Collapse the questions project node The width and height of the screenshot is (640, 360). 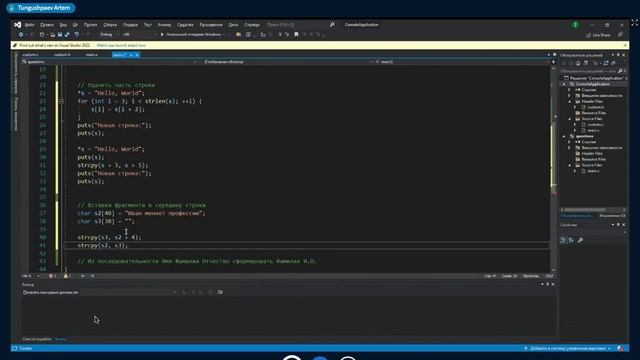[564, 136]
